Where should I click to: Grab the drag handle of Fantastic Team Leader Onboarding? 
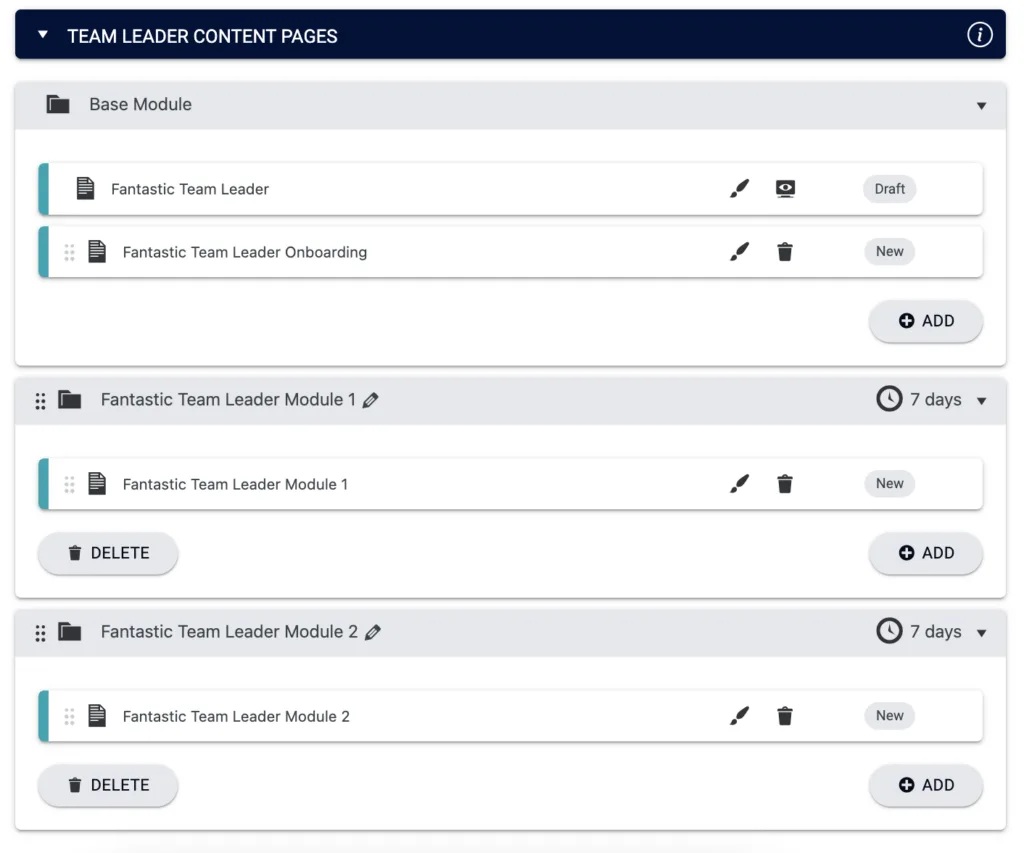click(69, 251)
